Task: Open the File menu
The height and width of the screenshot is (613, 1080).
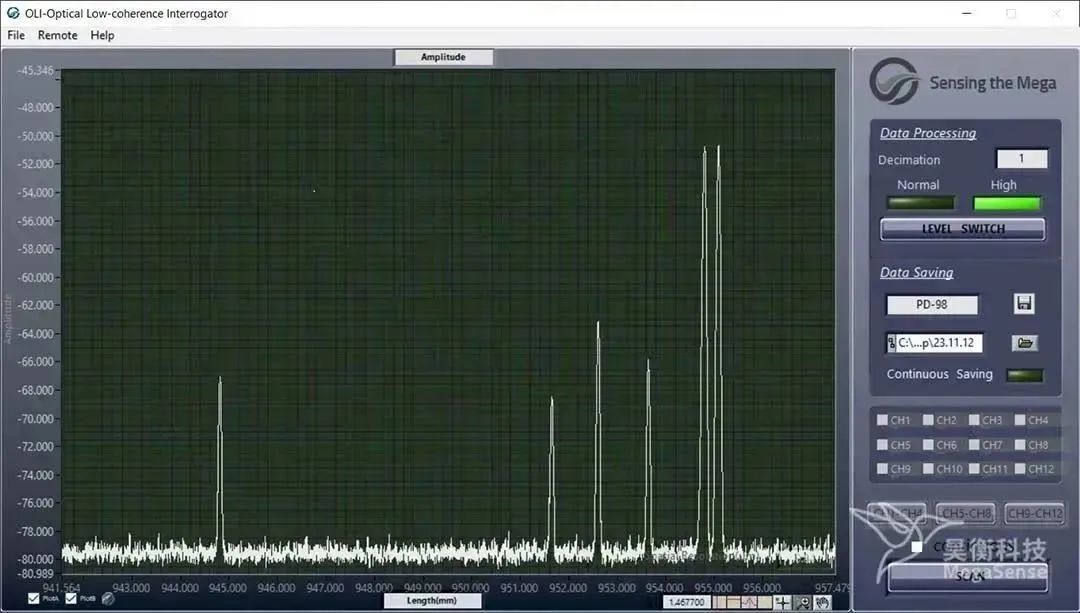Action: pyautogui.click(x=16, y=35)
